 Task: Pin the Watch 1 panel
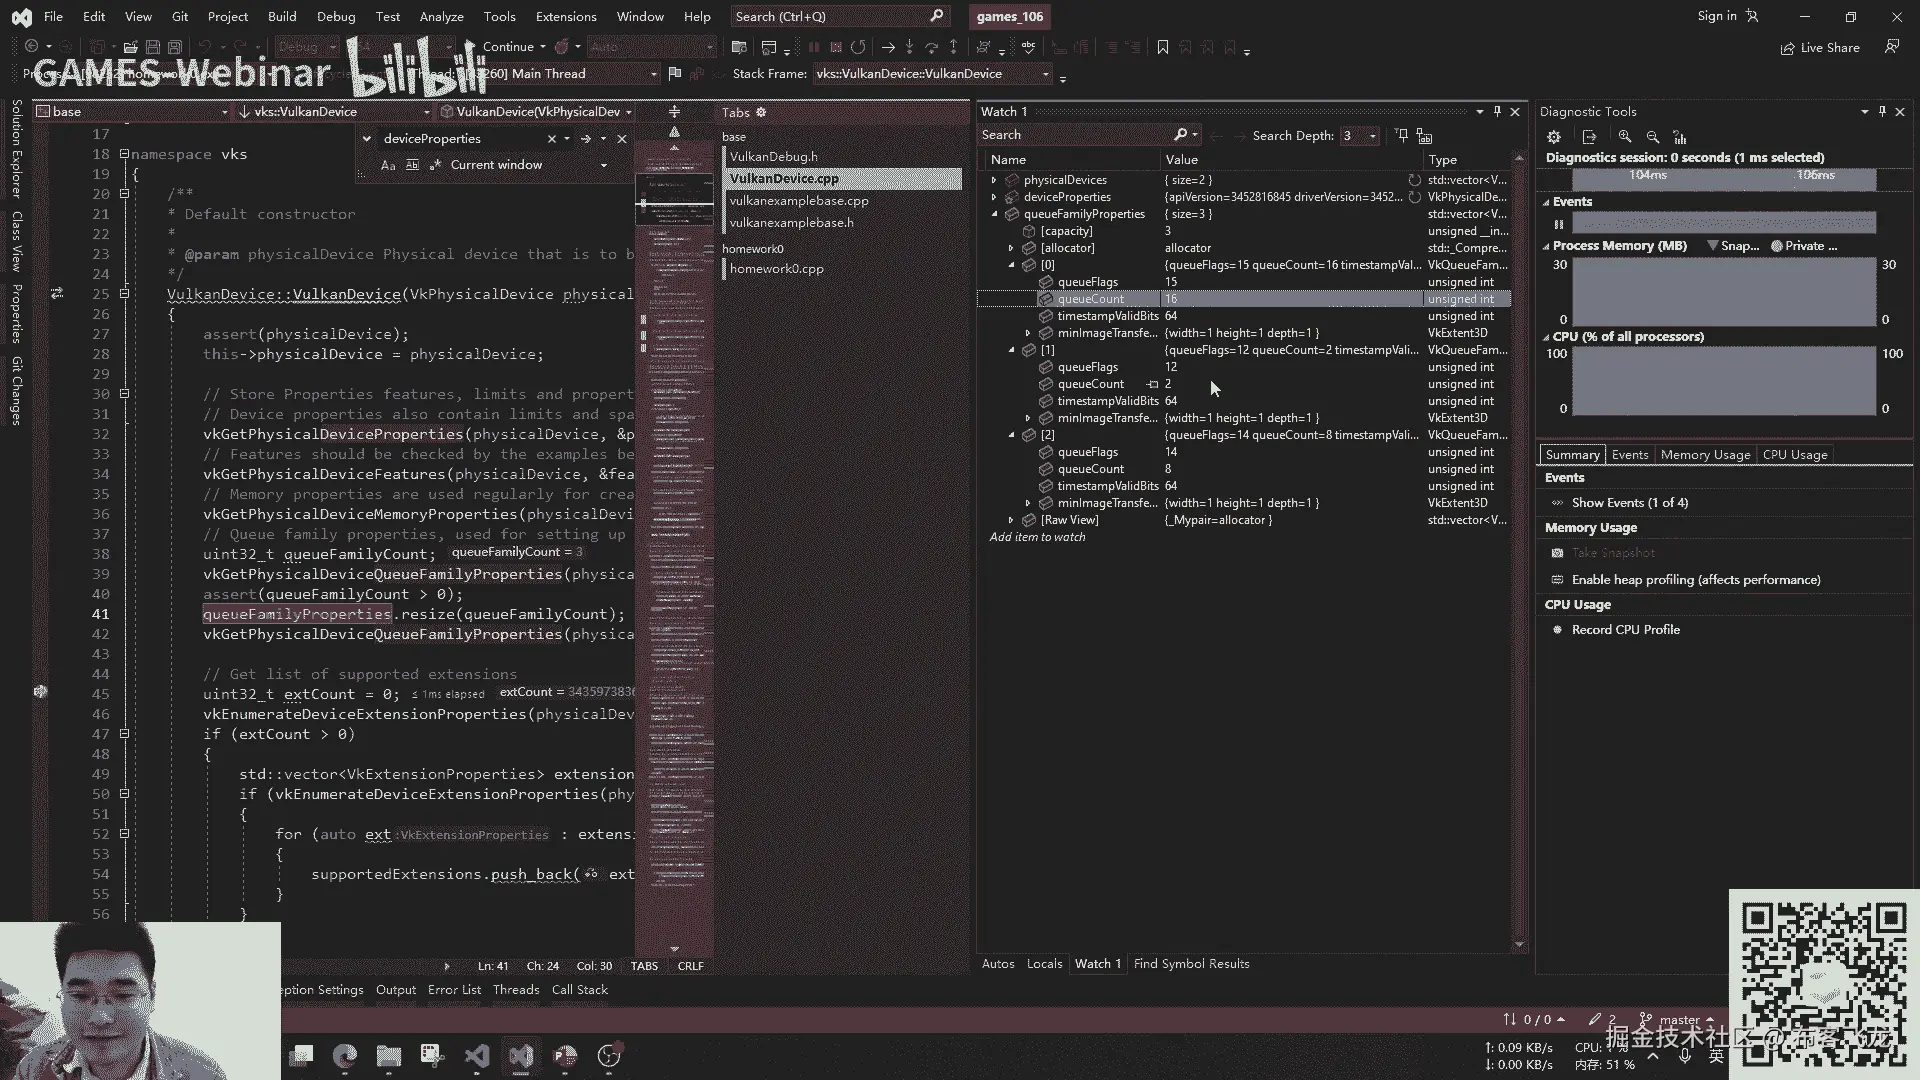click(1497, 111)
